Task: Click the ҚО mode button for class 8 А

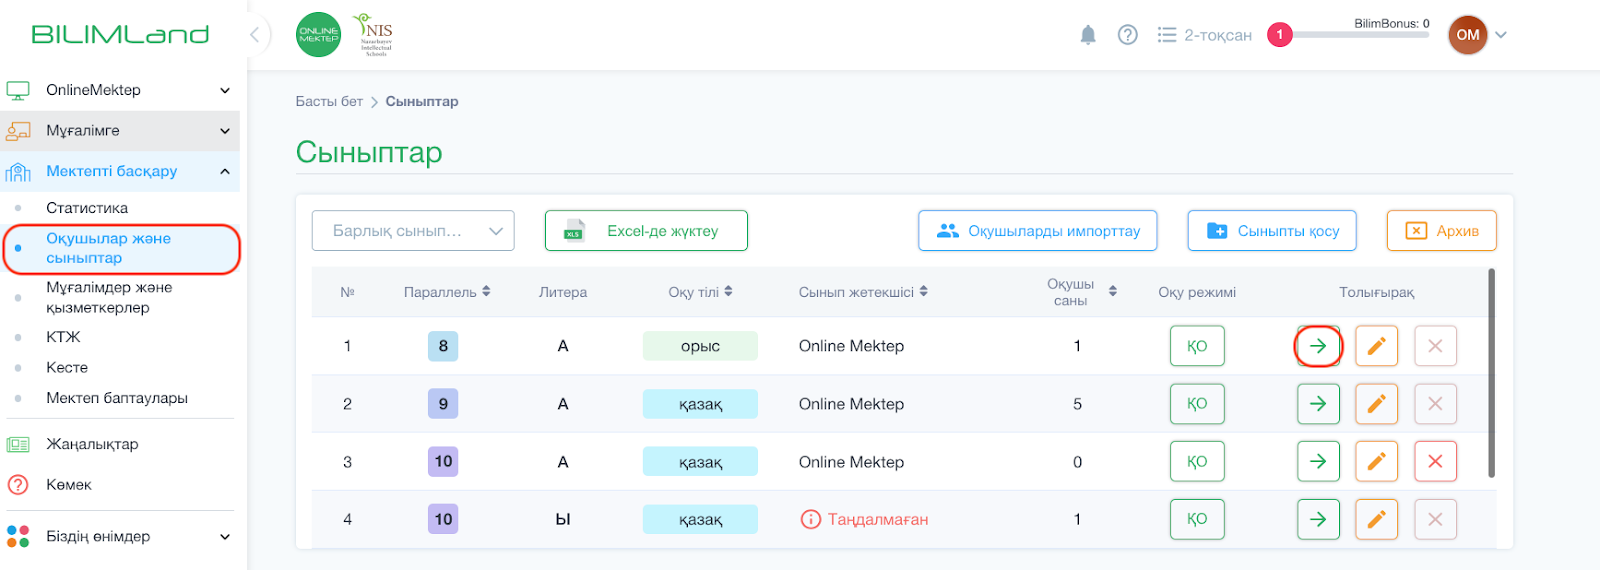Action: pyautogui.click(x=1197, y=346)
